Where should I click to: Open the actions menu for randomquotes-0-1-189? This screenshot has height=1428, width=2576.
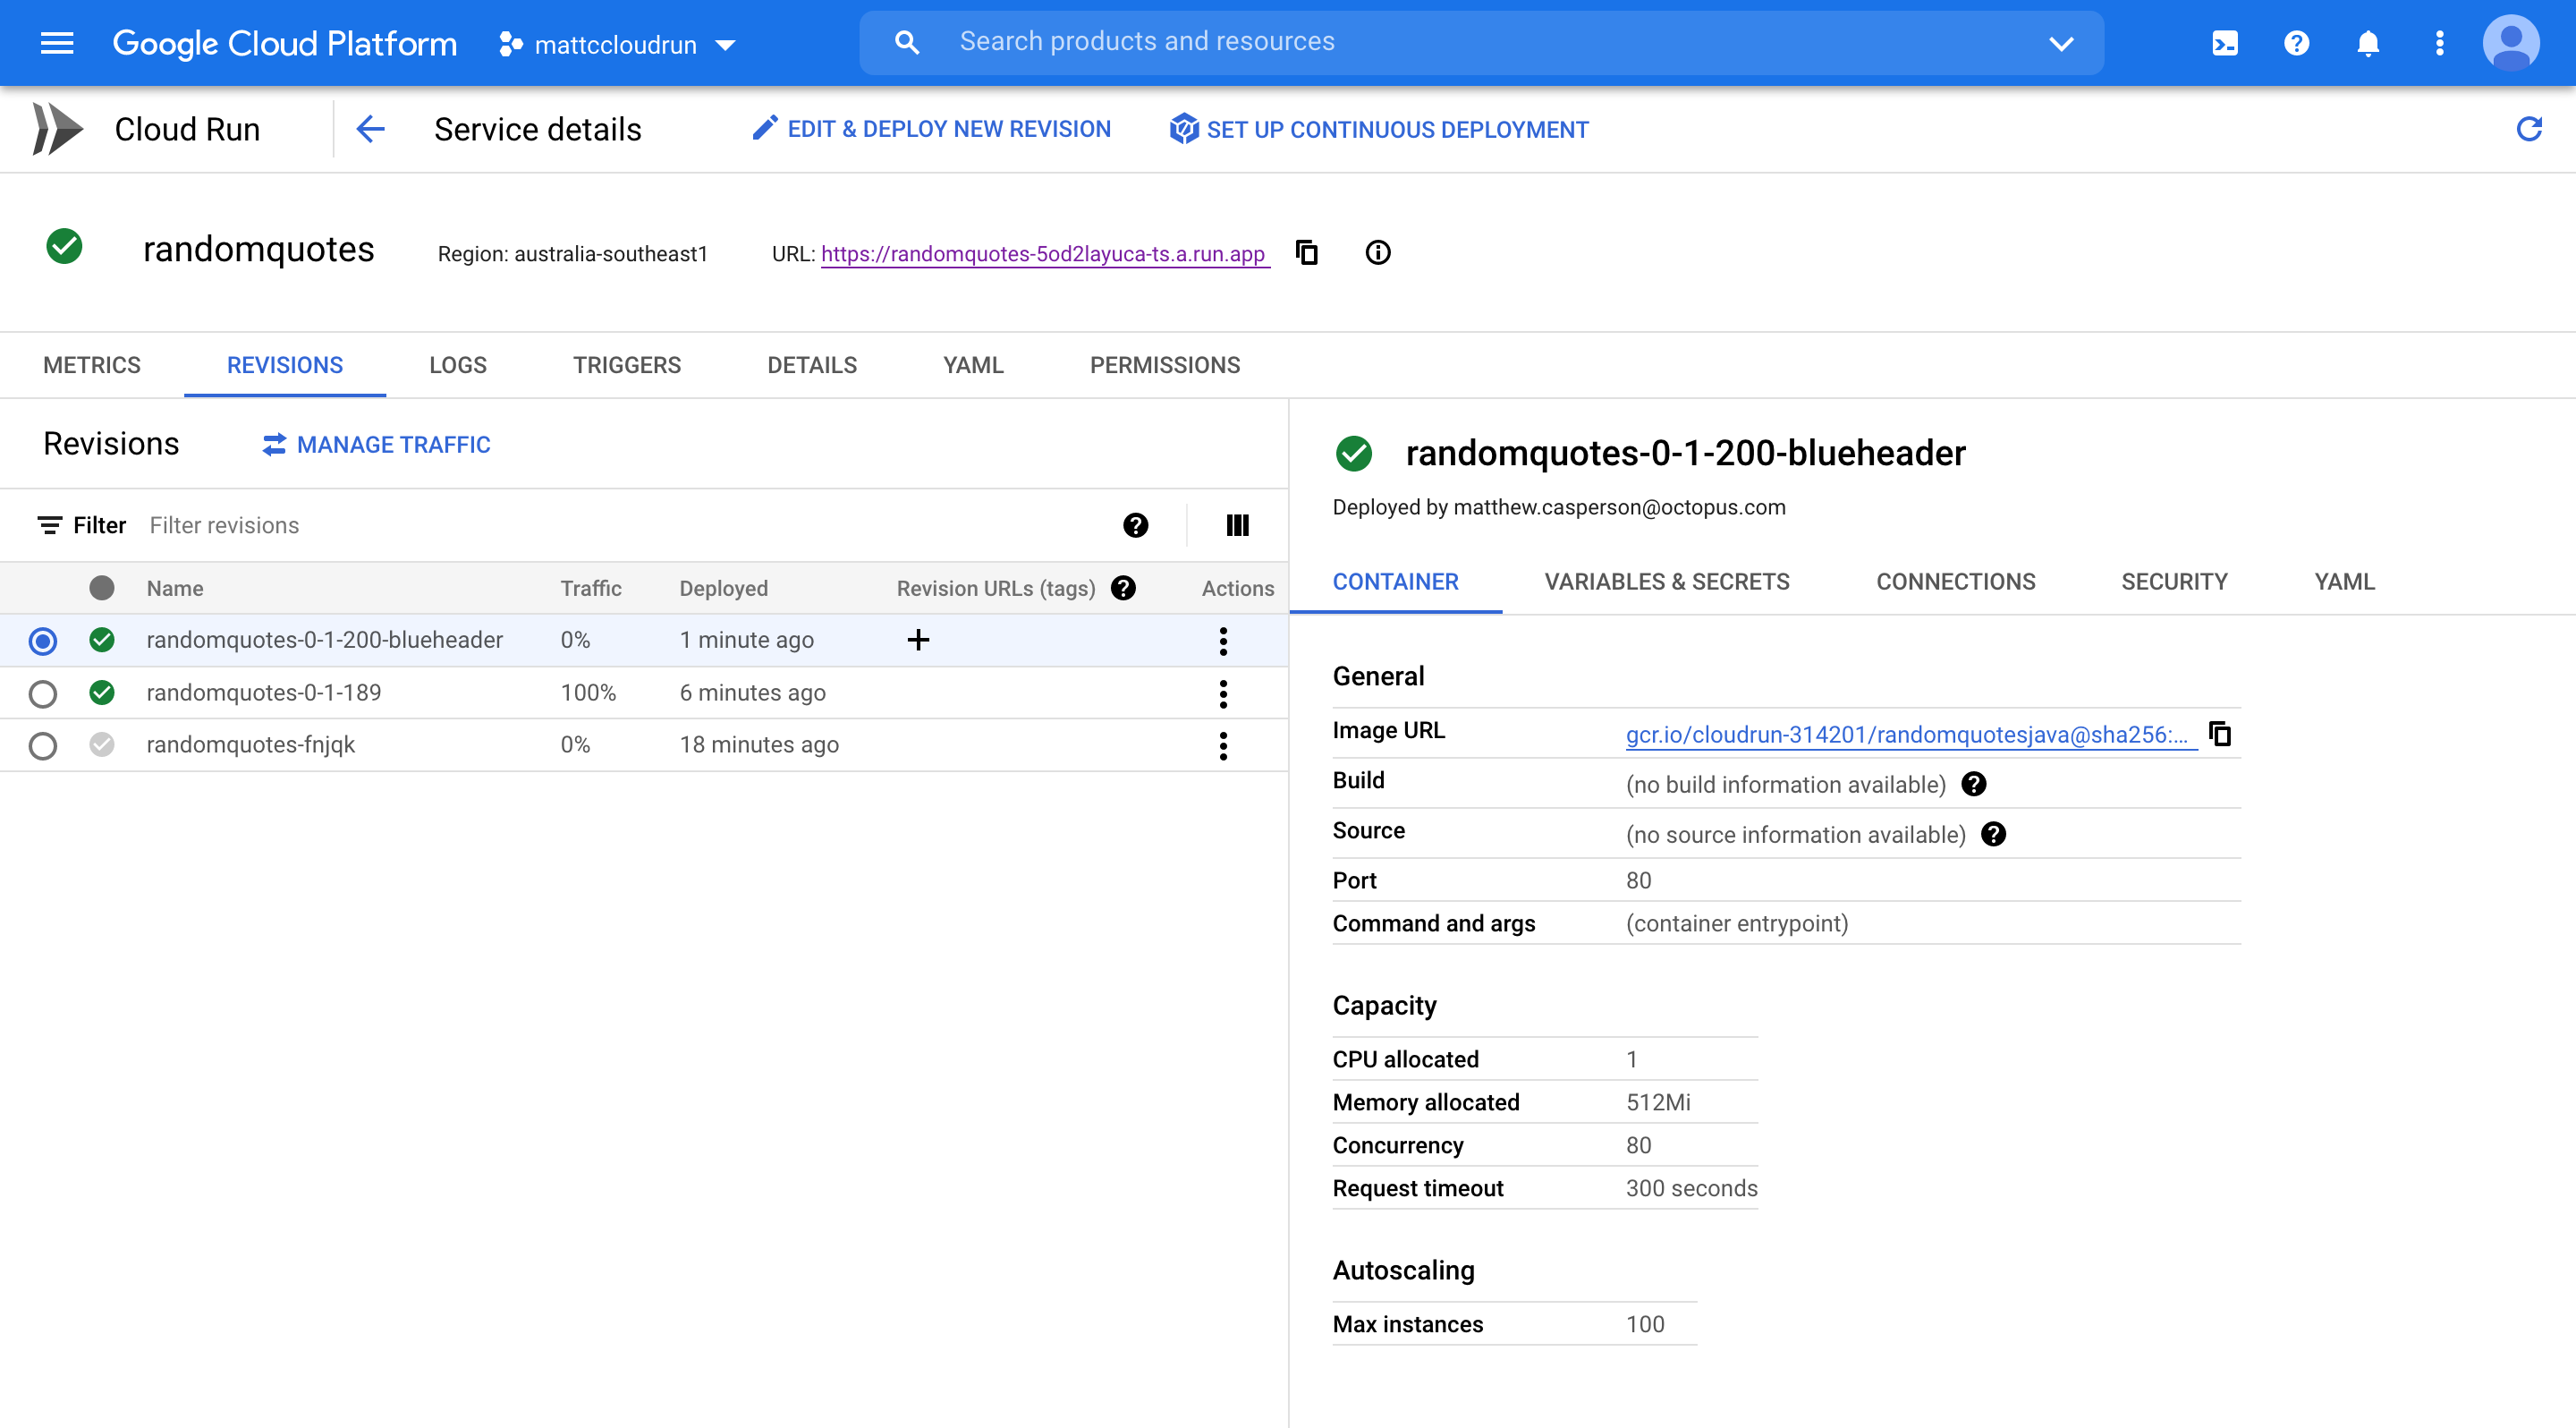[1222, 693]
